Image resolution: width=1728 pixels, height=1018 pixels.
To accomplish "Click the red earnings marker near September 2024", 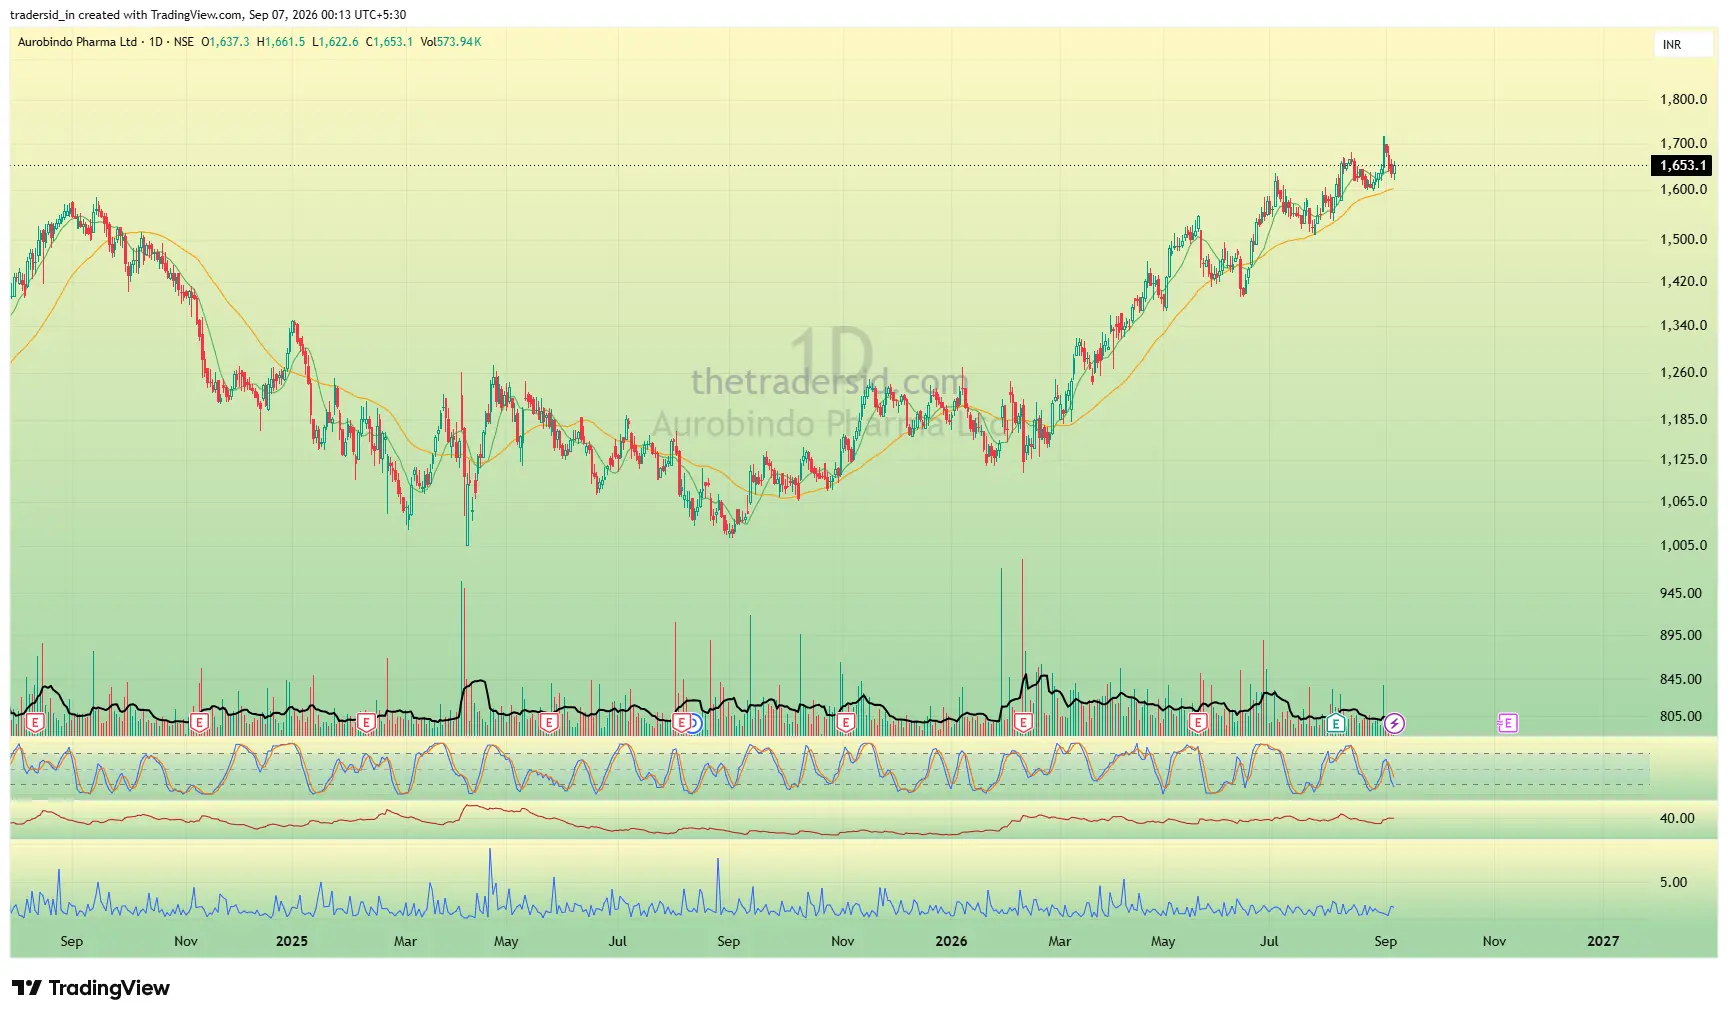I will [35, 722].
